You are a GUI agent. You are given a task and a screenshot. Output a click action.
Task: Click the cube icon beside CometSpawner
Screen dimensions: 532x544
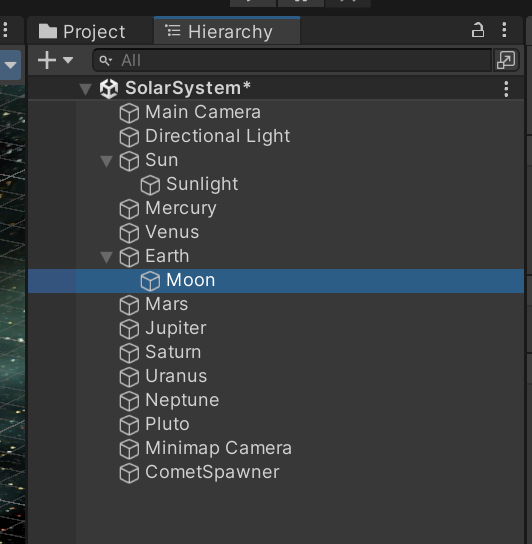coord(129,473)
